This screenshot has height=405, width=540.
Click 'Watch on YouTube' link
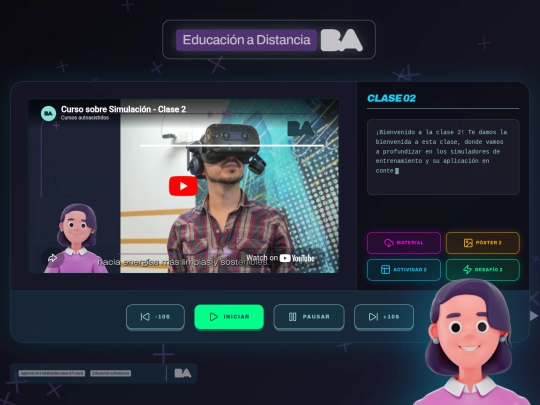coord(280,258)
